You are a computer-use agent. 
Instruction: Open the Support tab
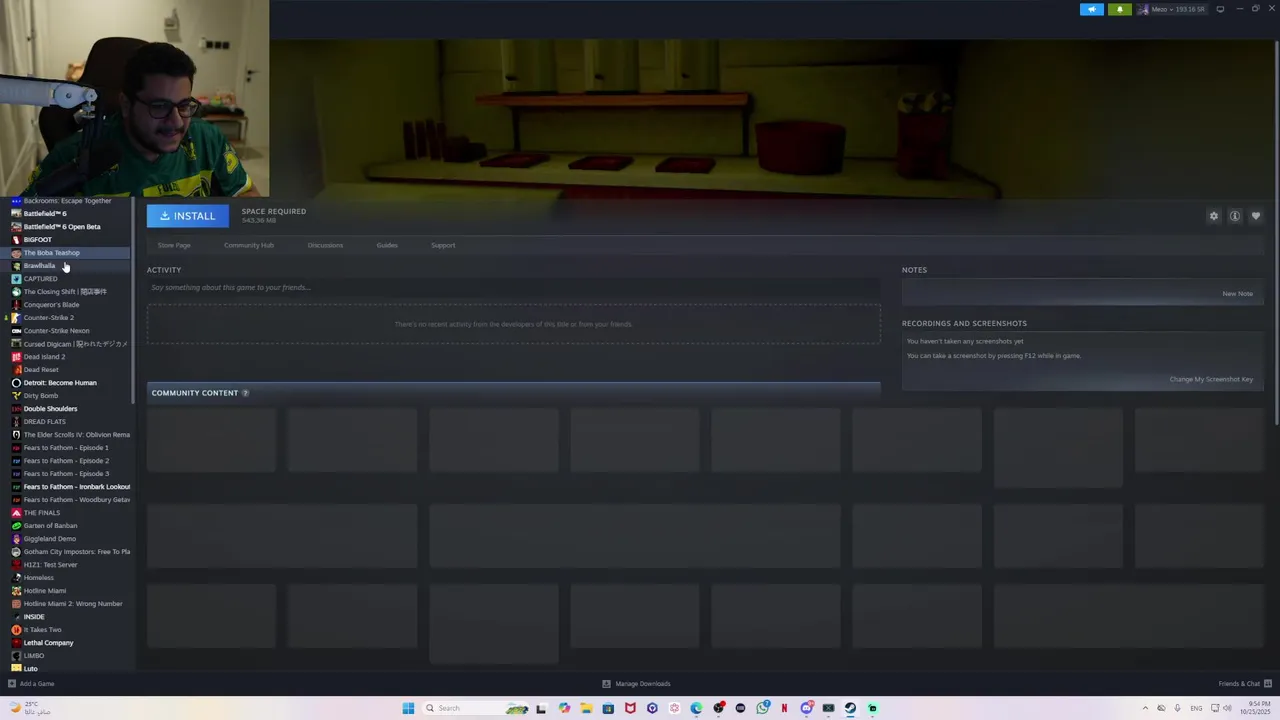point(443,245)
